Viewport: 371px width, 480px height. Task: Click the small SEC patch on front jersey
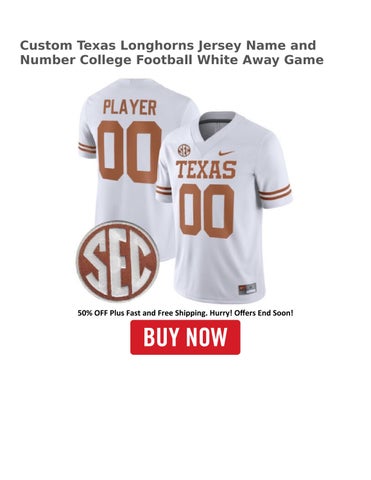coord(184,150)
